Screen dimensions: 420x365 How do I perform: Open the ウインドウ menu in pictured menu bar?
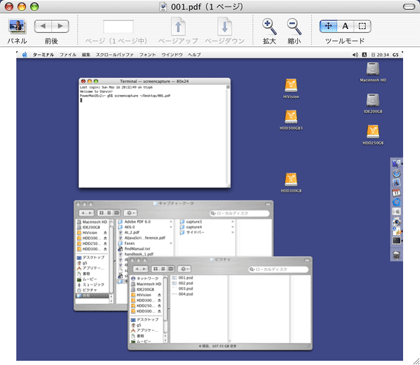pos(172,55)
